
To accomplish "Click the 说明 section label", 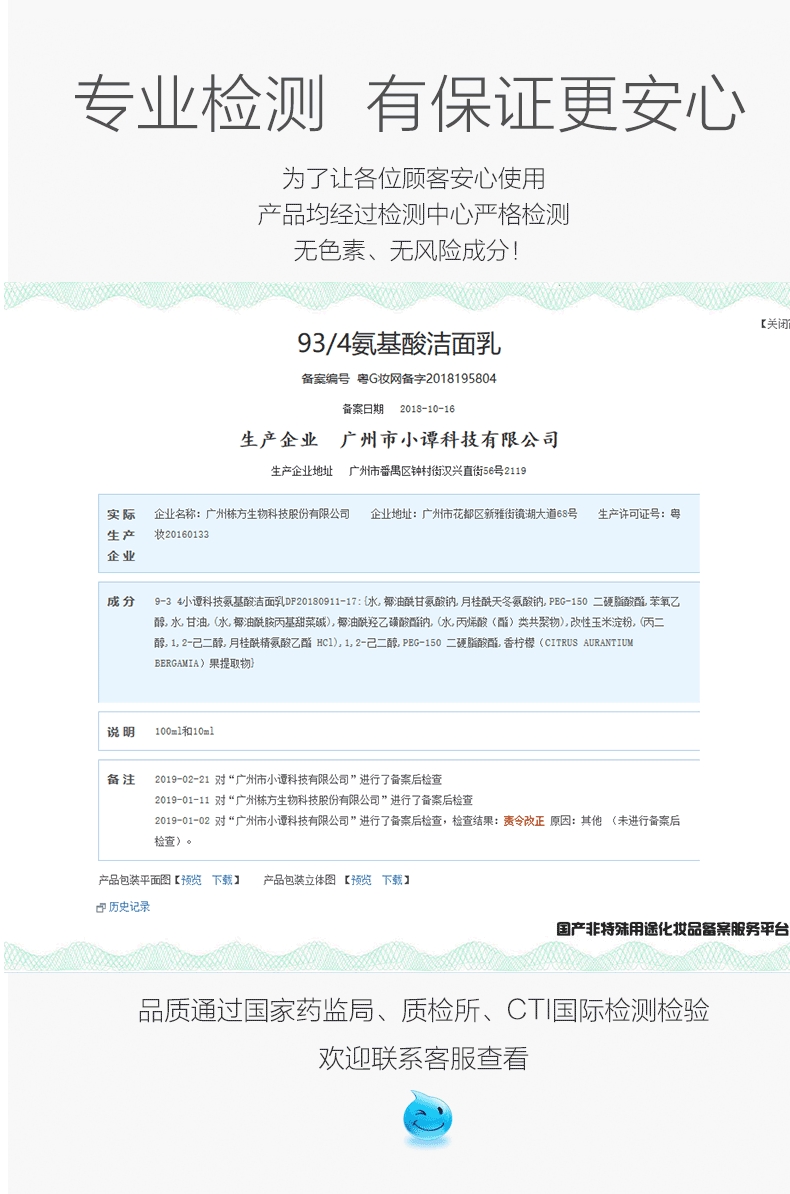I will tap(121, 732).
